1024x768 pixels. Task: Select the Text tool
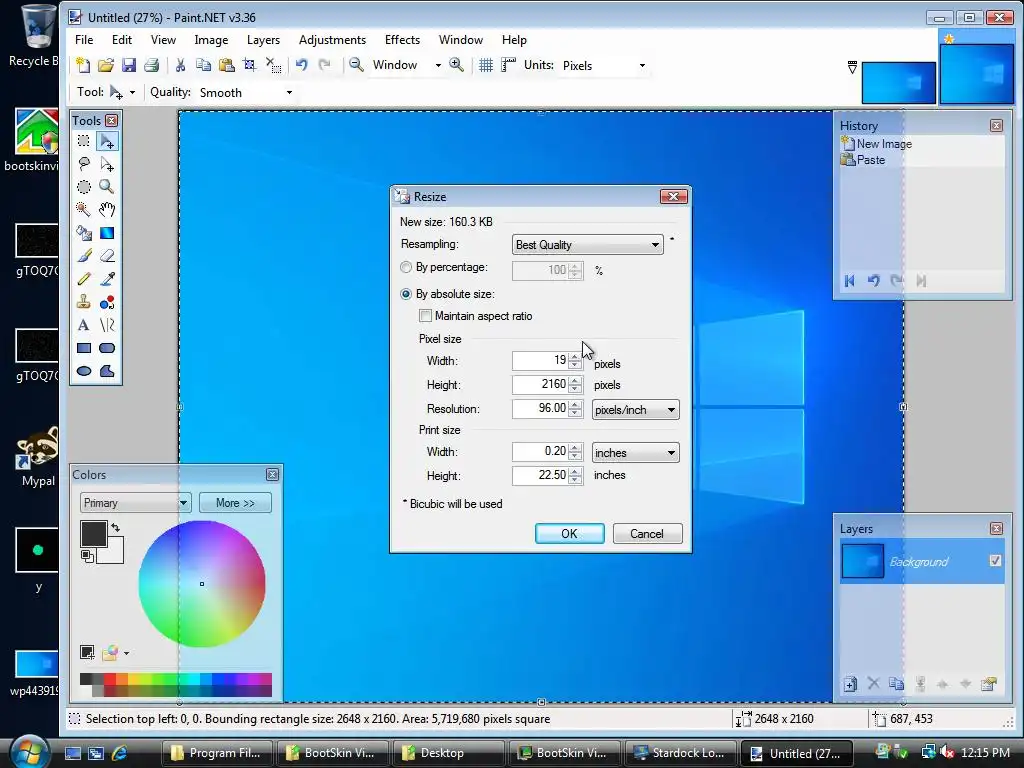(x=84, y=325)
